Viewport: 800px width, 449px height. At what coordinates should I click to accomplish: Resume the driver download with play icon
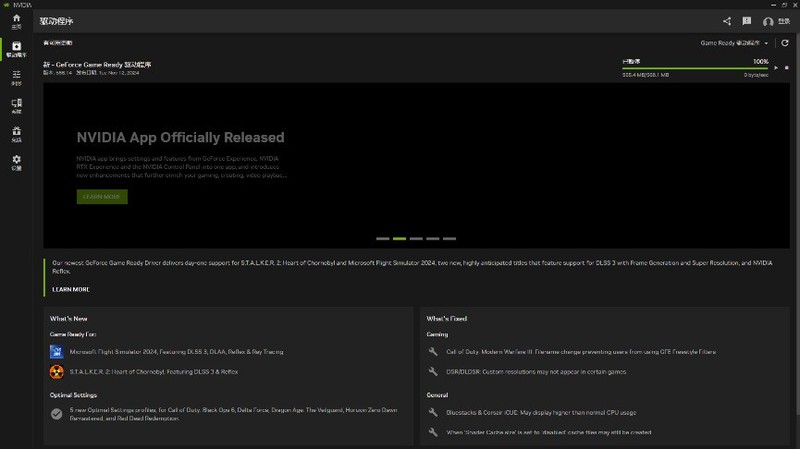pos(776,67)
